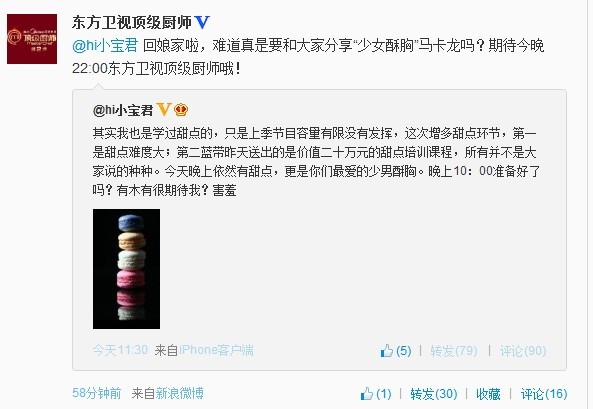The image size is (593, 409).
Task: Like the quoted post with thumbs-up (5)
Action: coord(396,351)
